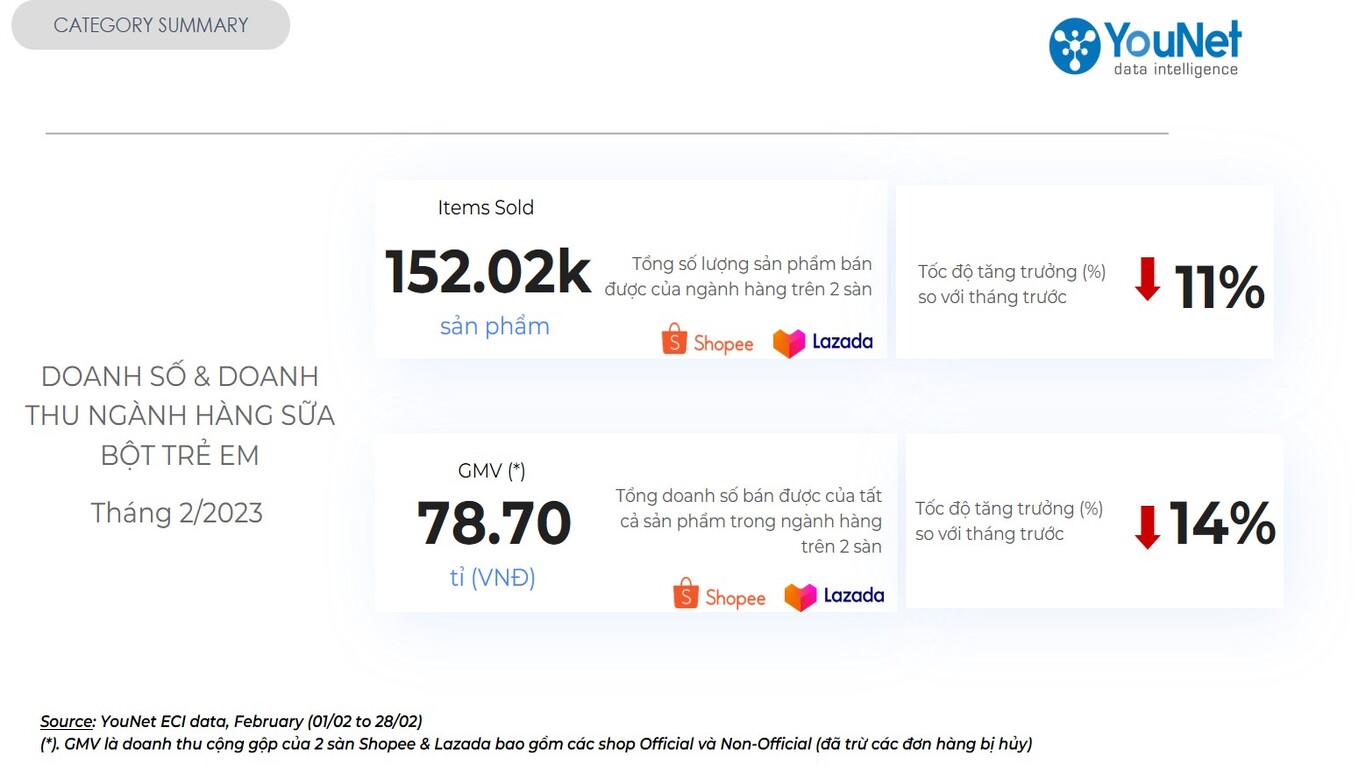
Task: Click the YouNet globe logo icon
Action: (1074, 46)
